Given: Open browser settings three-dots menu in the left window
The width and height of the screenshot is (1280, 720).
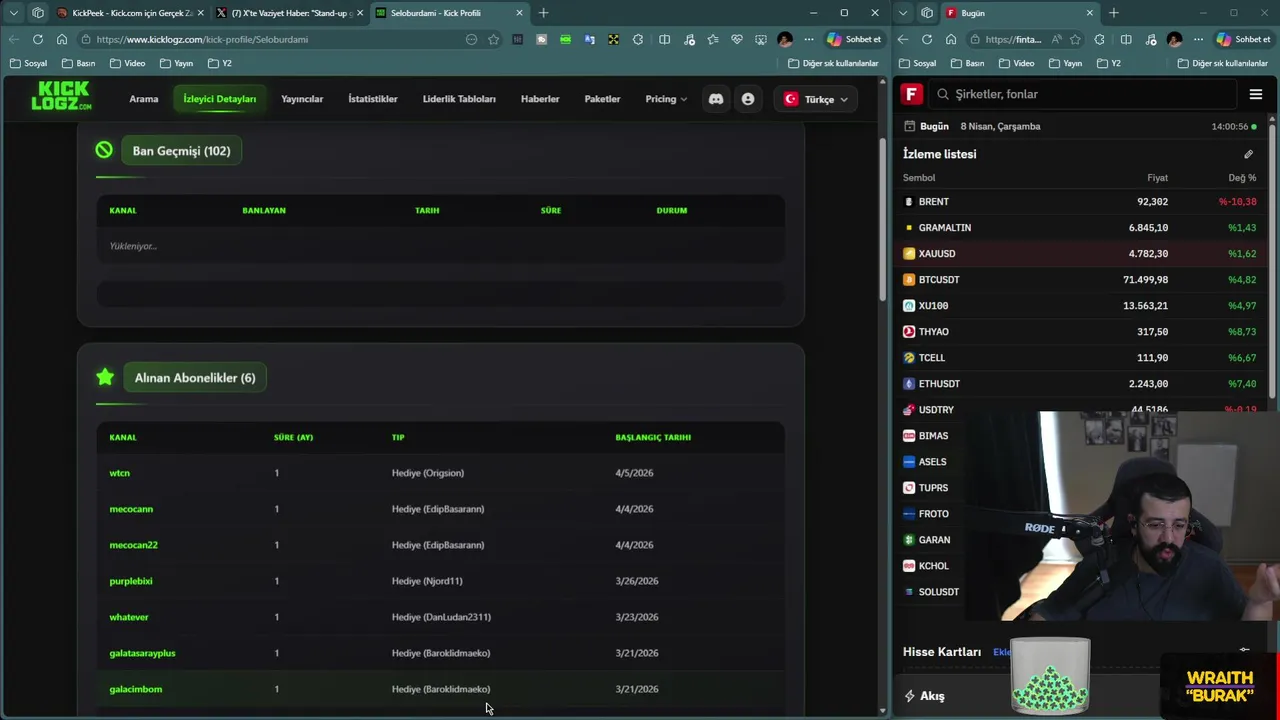Looking at the screenshot, I should (809, 39).
